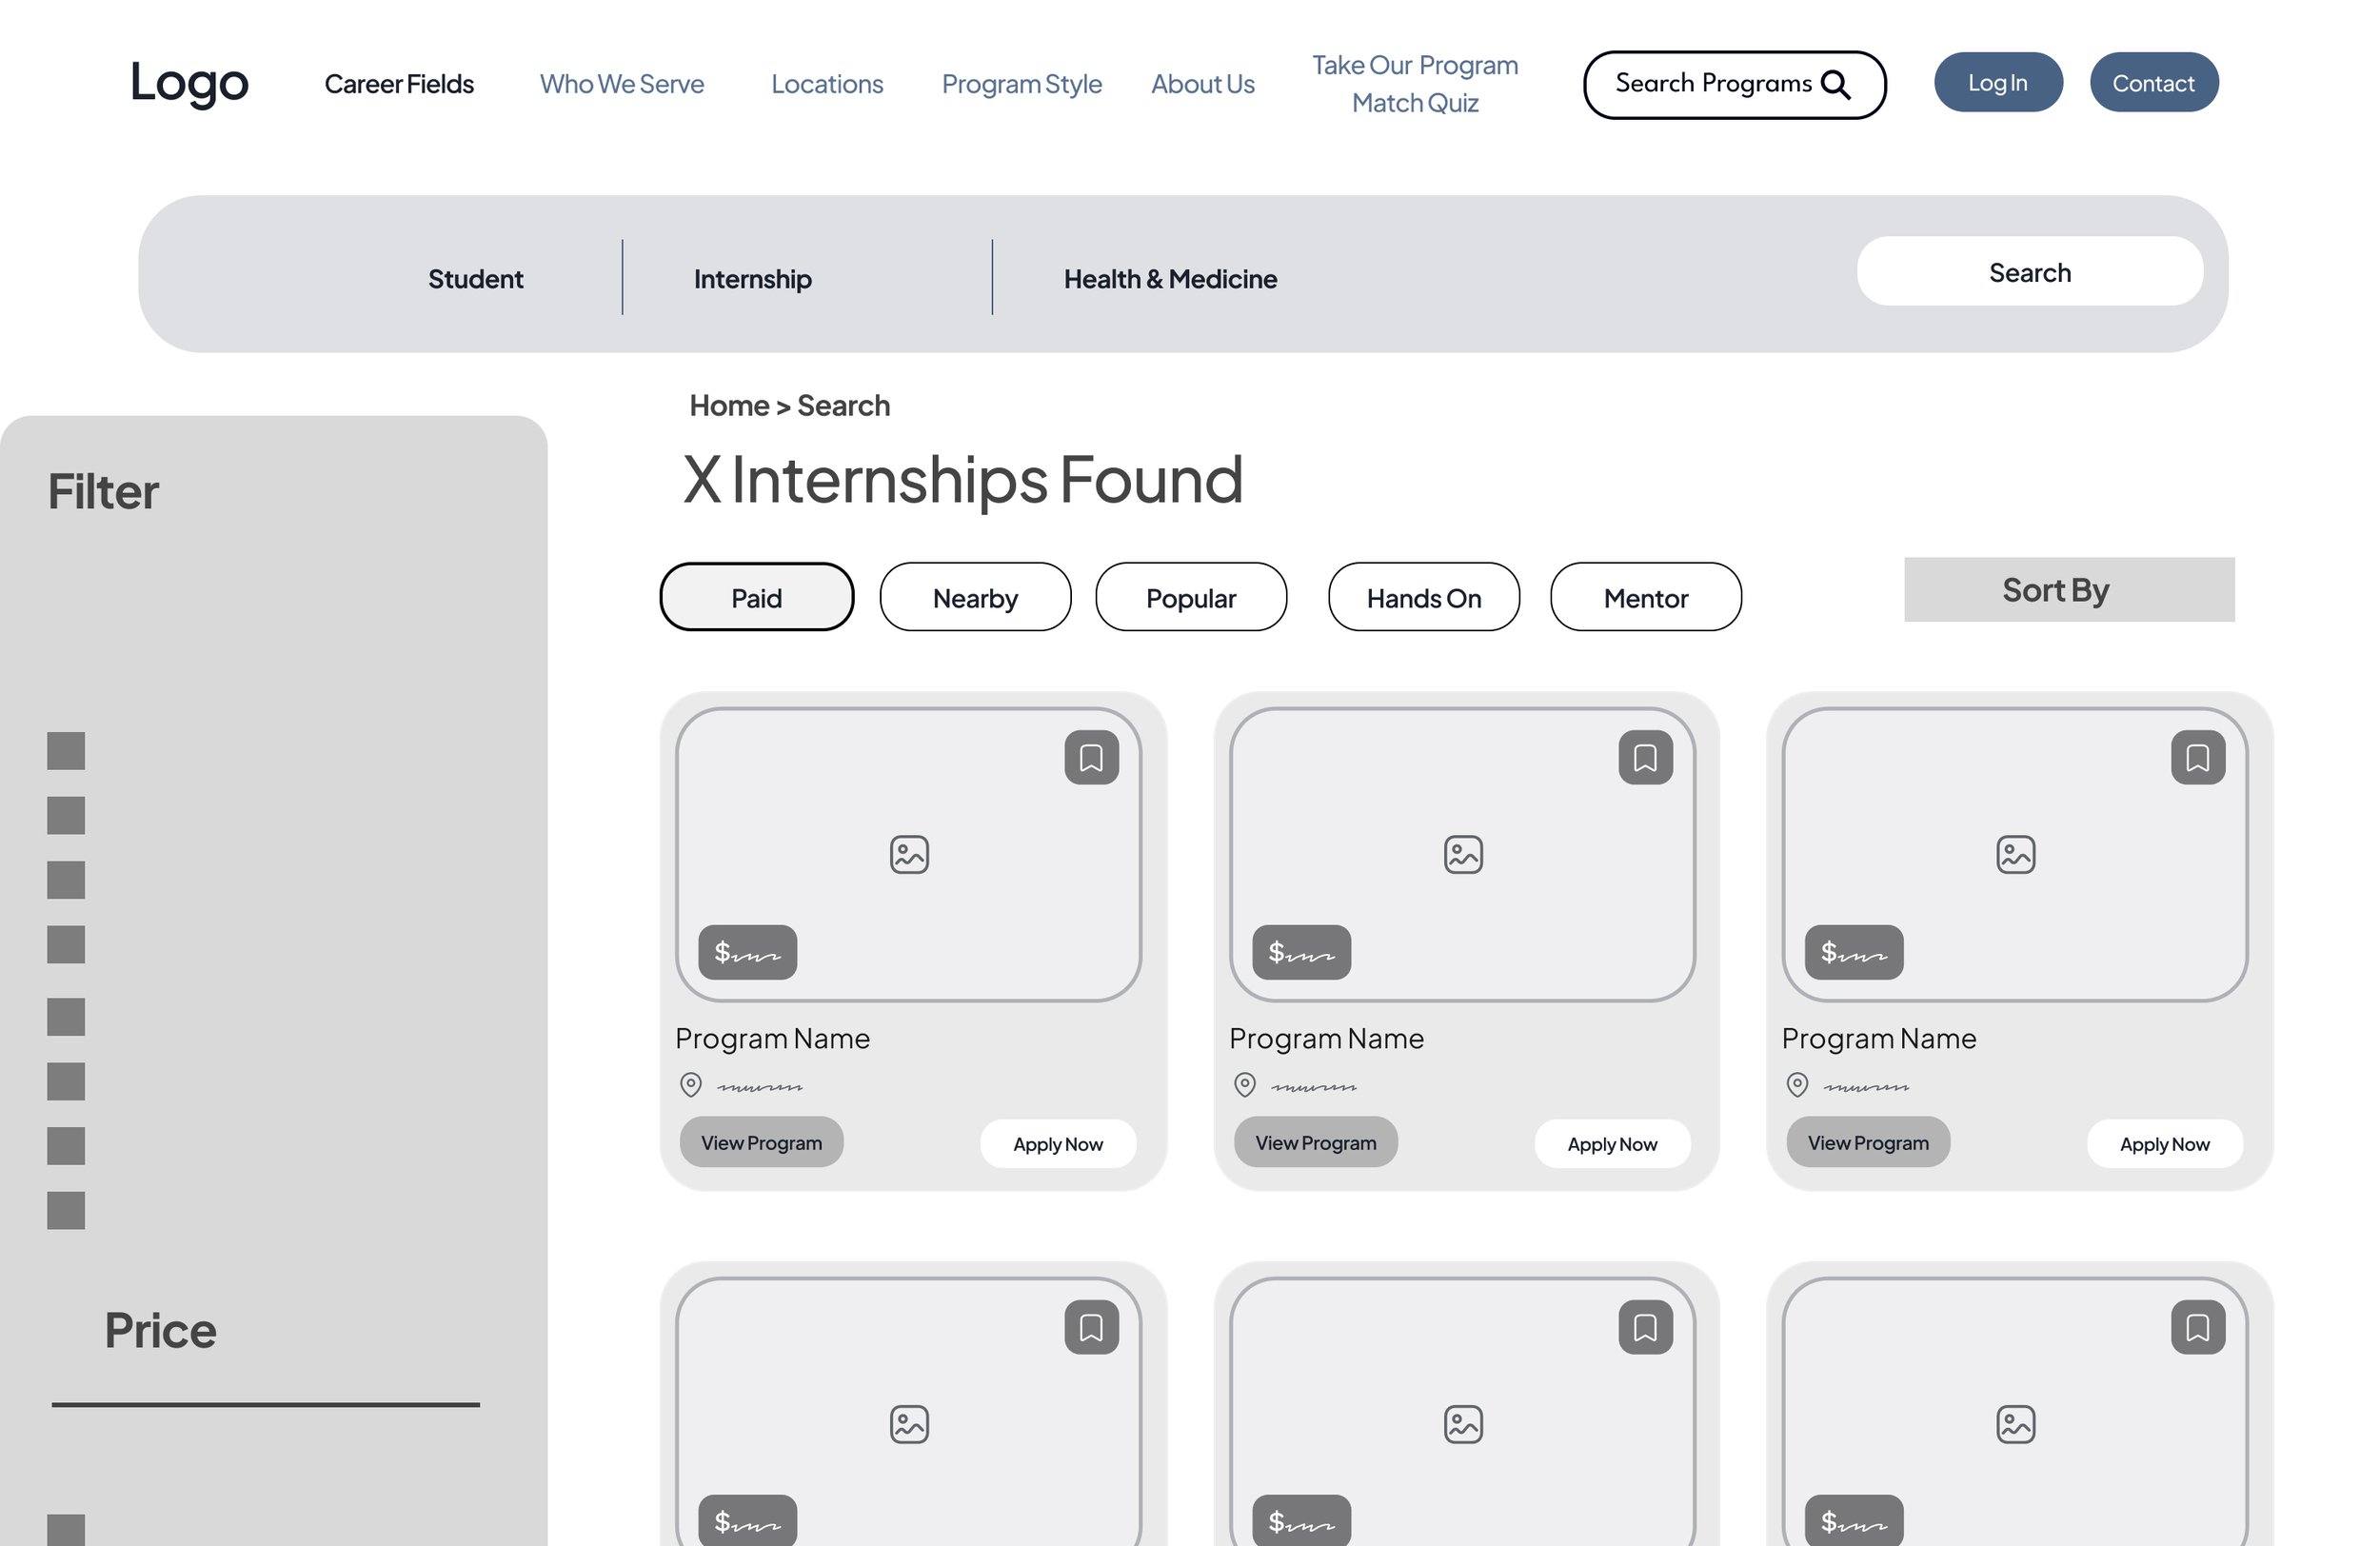Open the Sort By dropdown
This screenshot has width=2380, height=1546.
pos(2068,589)
